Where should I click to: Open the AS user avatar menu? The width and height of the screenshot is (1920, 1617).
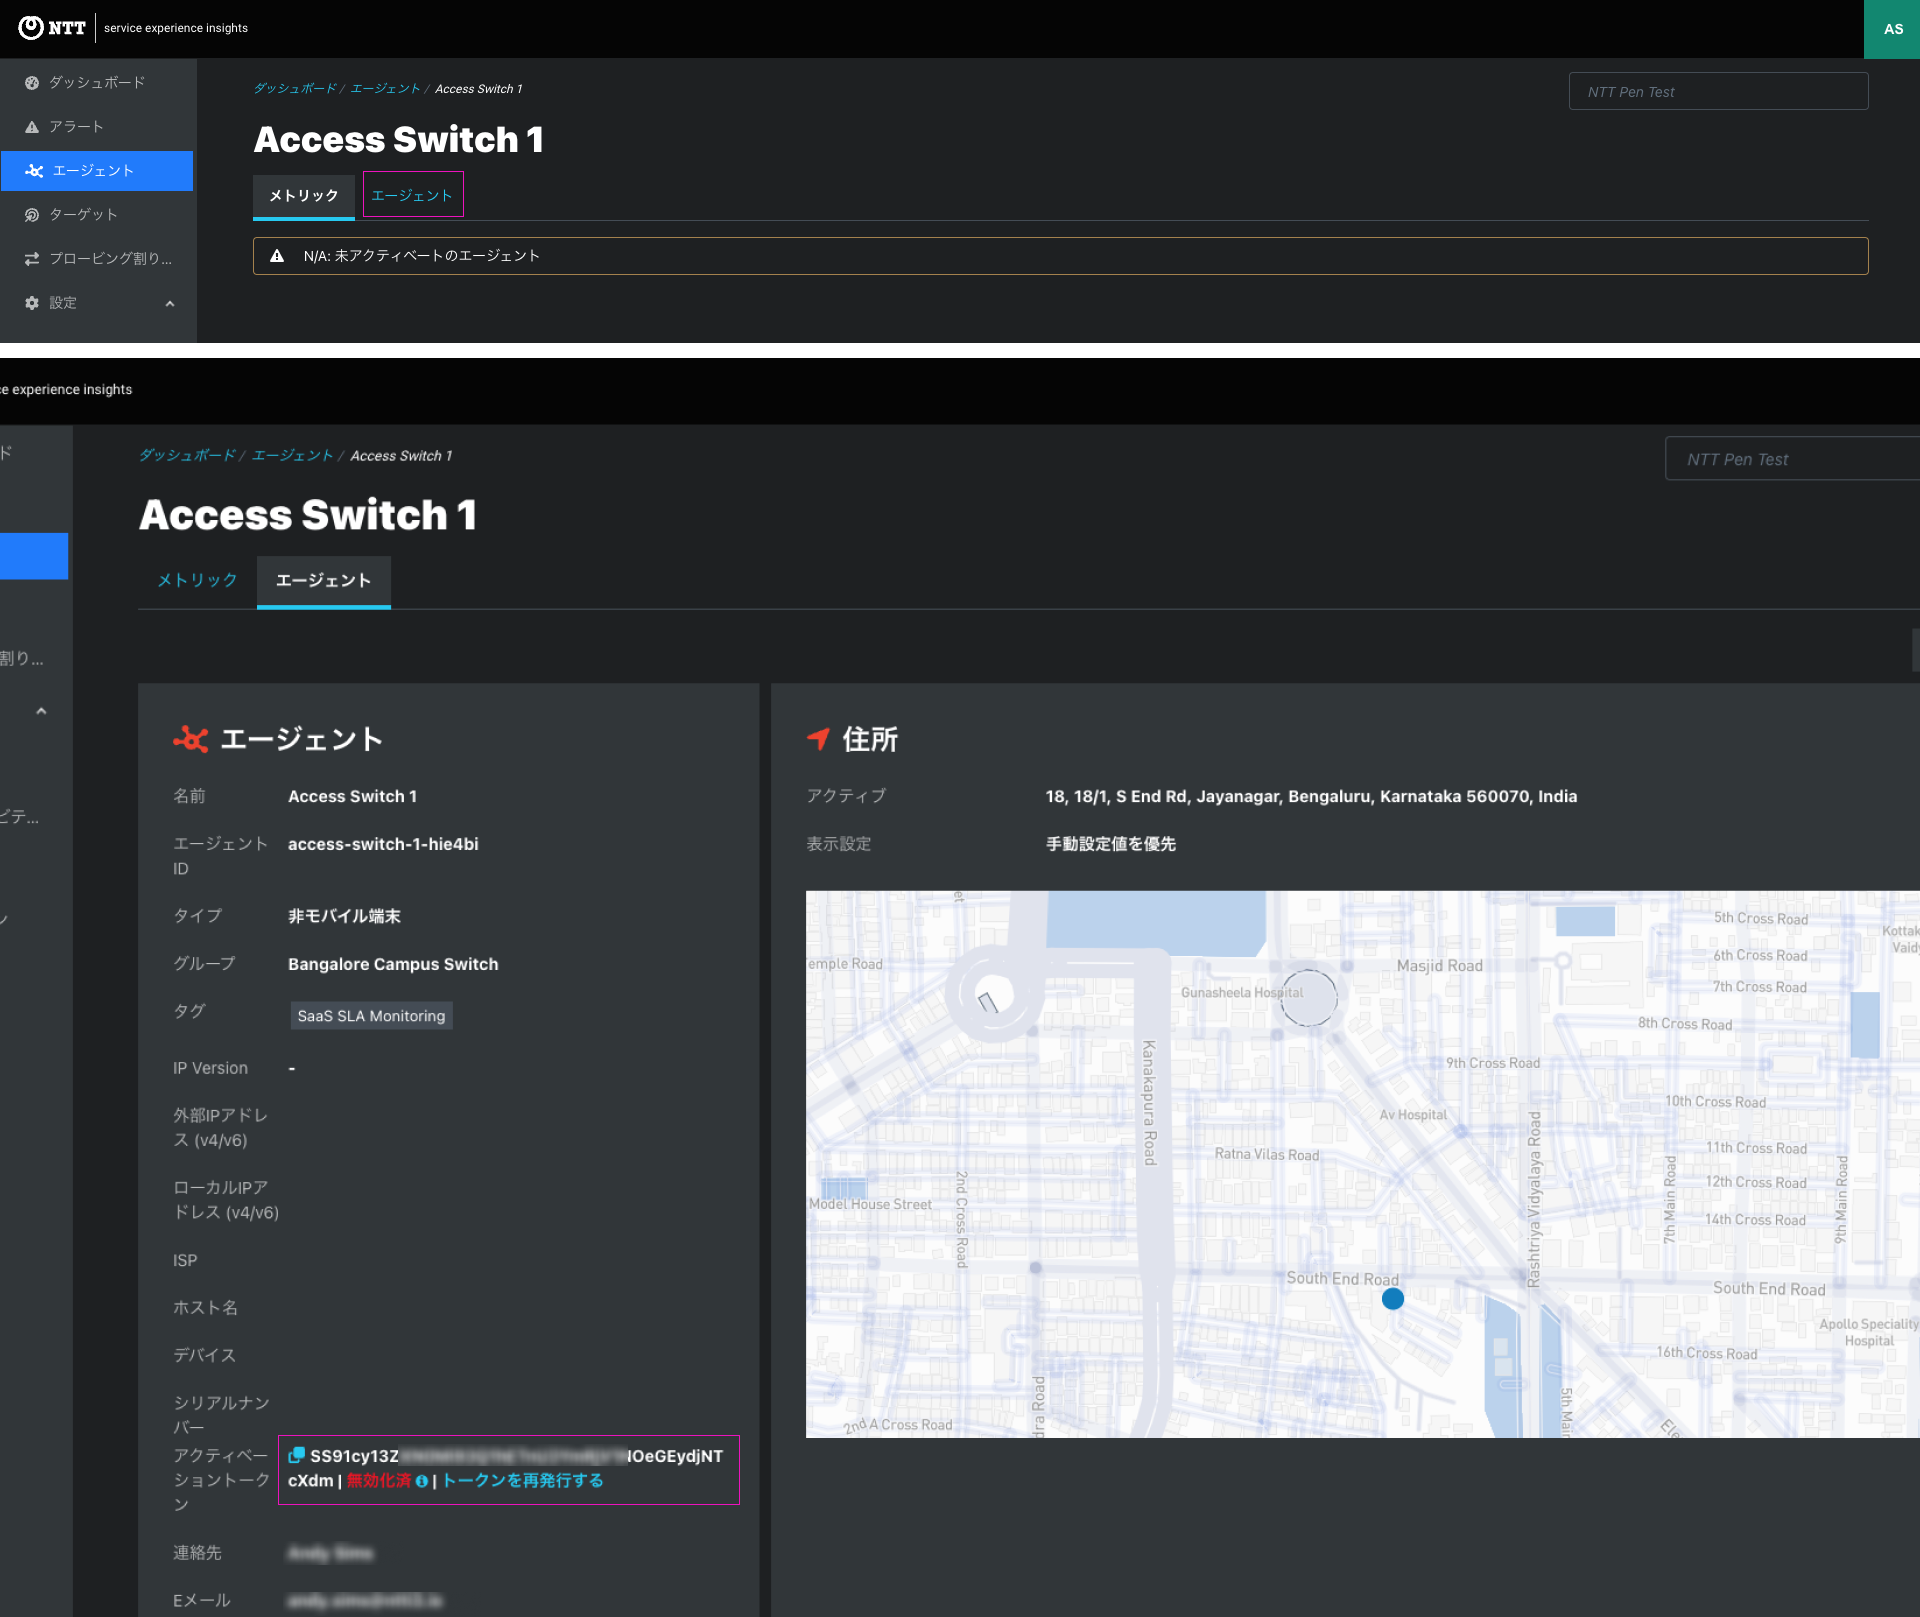pyautogui.click(x=1892, y=29)
